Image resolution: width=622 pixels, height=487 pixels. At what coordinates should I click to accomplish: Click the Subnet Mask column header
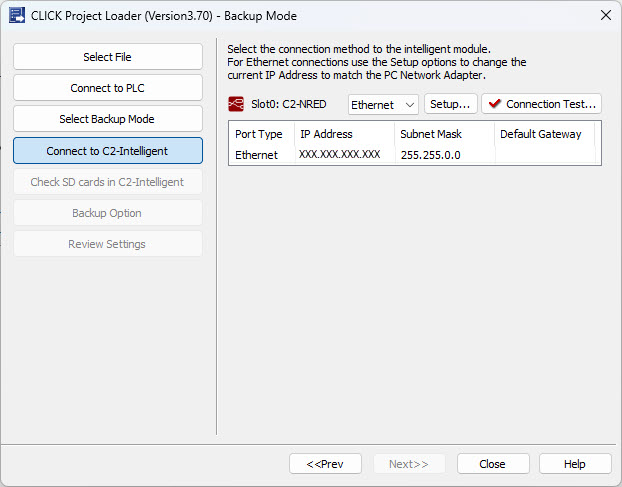[445, 134]
